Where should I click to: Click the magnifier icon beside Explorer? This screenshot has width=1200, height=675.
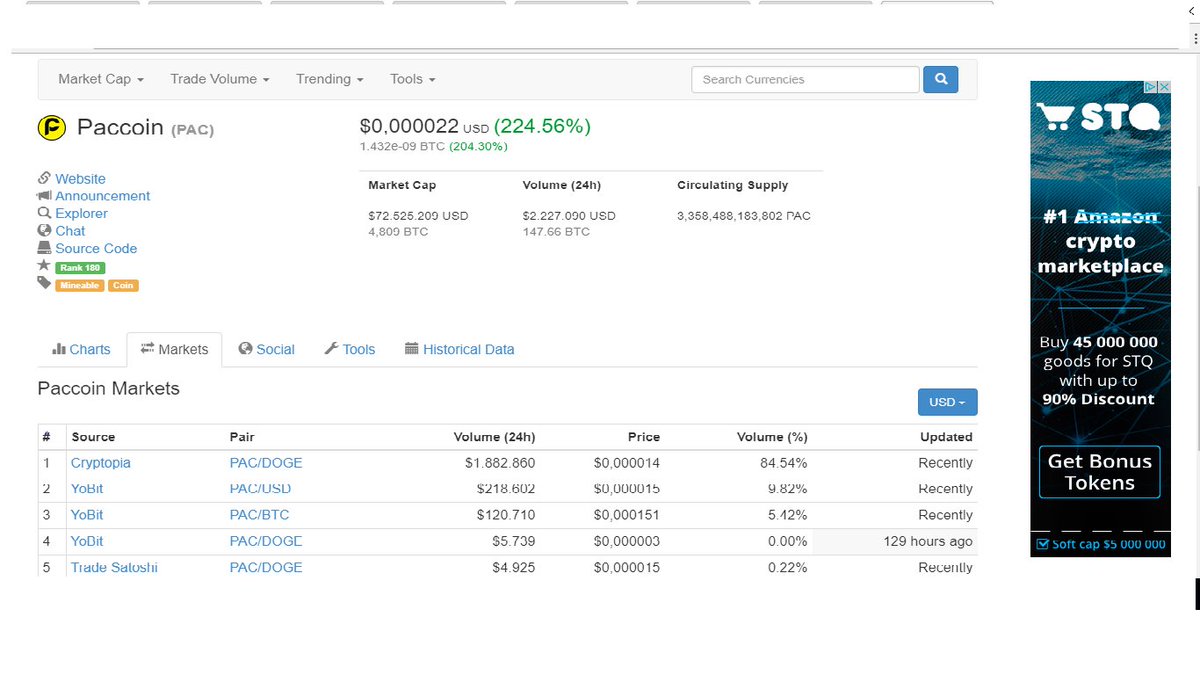coord(44,213)
